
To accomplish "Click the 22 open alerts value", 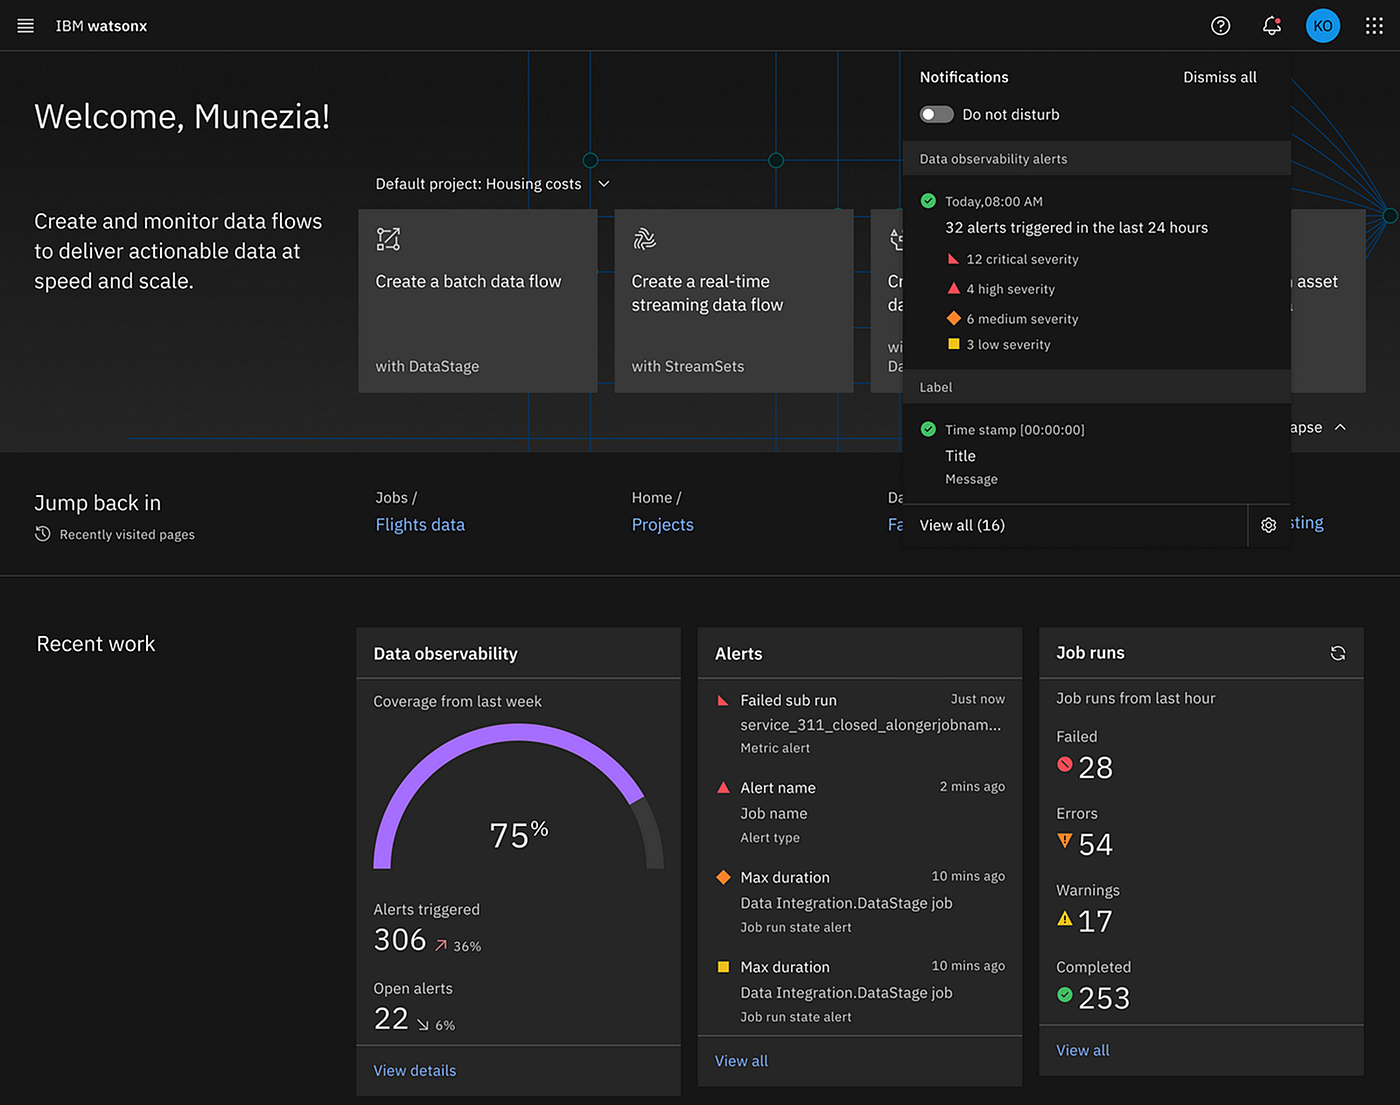I will 391,1019.
